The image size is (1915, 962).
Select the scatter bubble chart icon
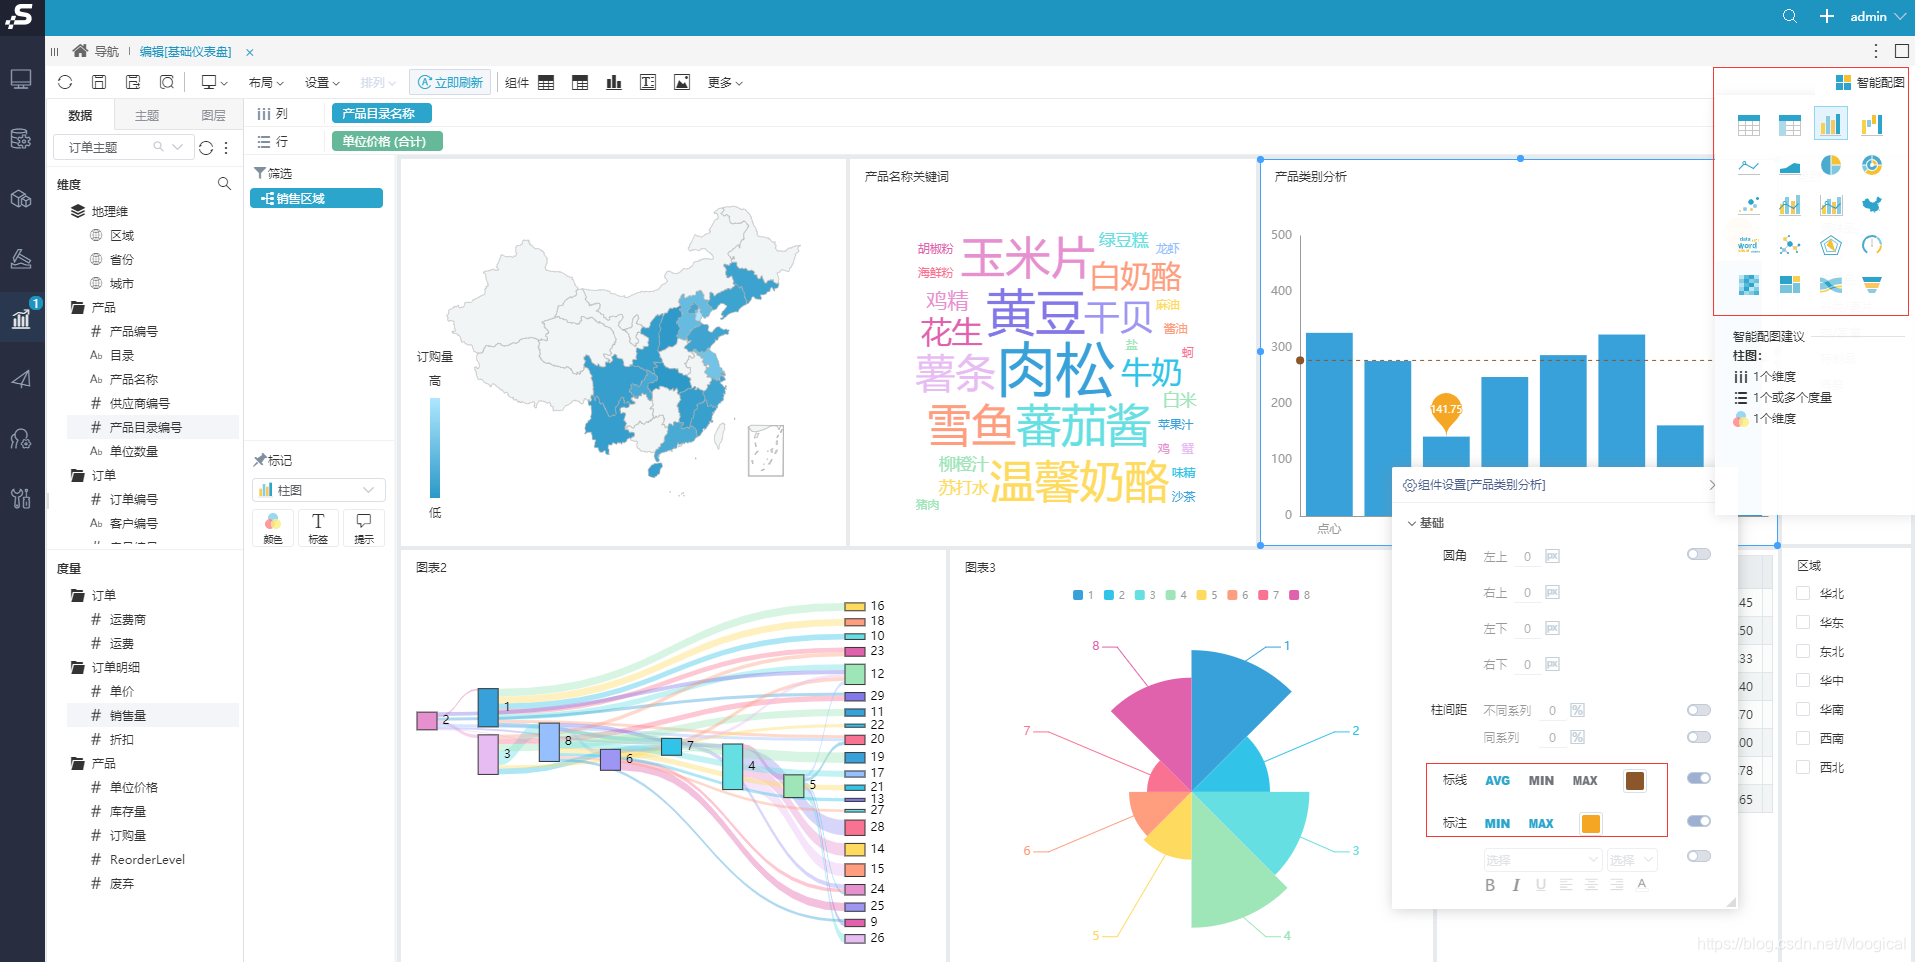[x=1748, y=205]
